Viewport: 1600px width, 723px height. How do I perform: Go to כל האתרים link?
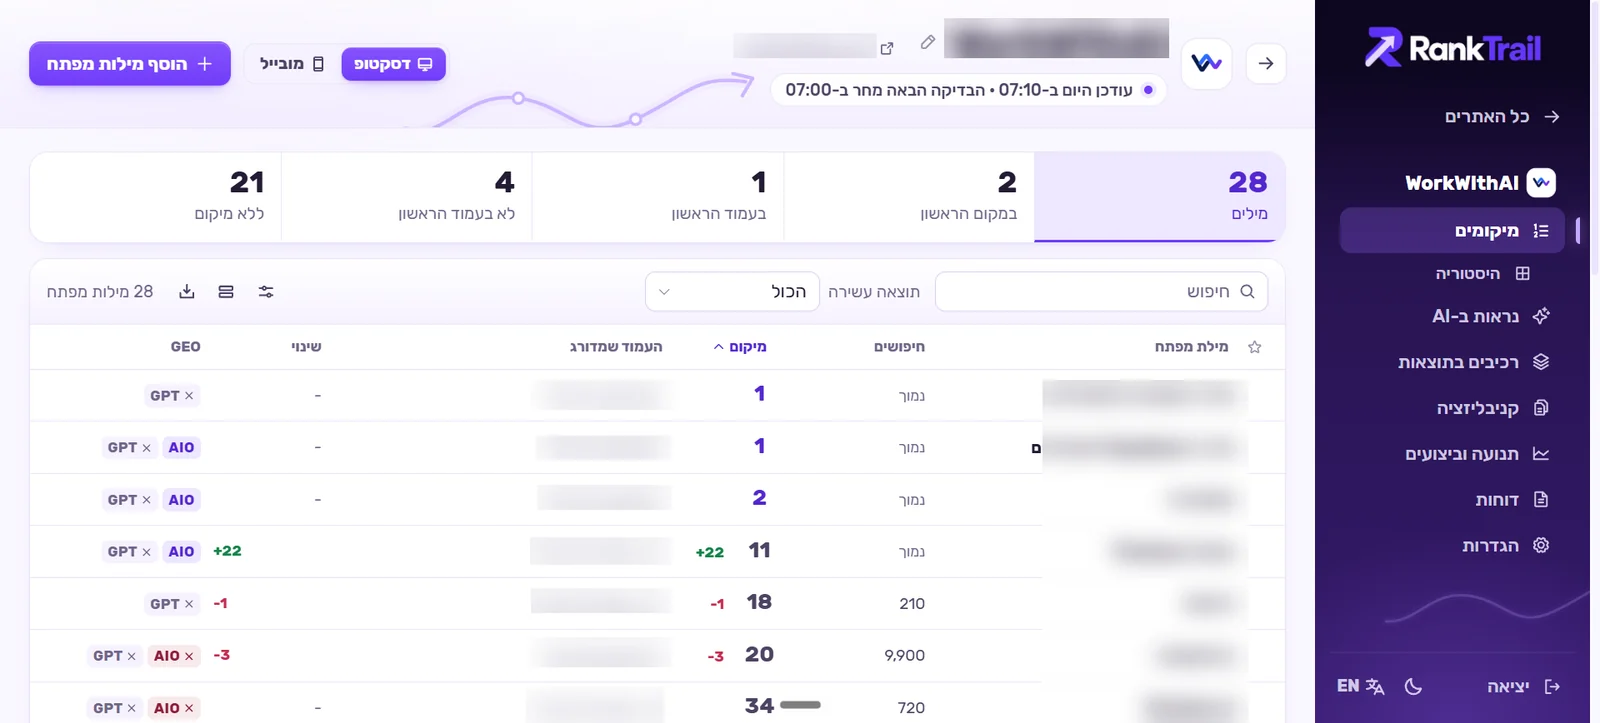pyautogui.click(x=1502, y=117)
